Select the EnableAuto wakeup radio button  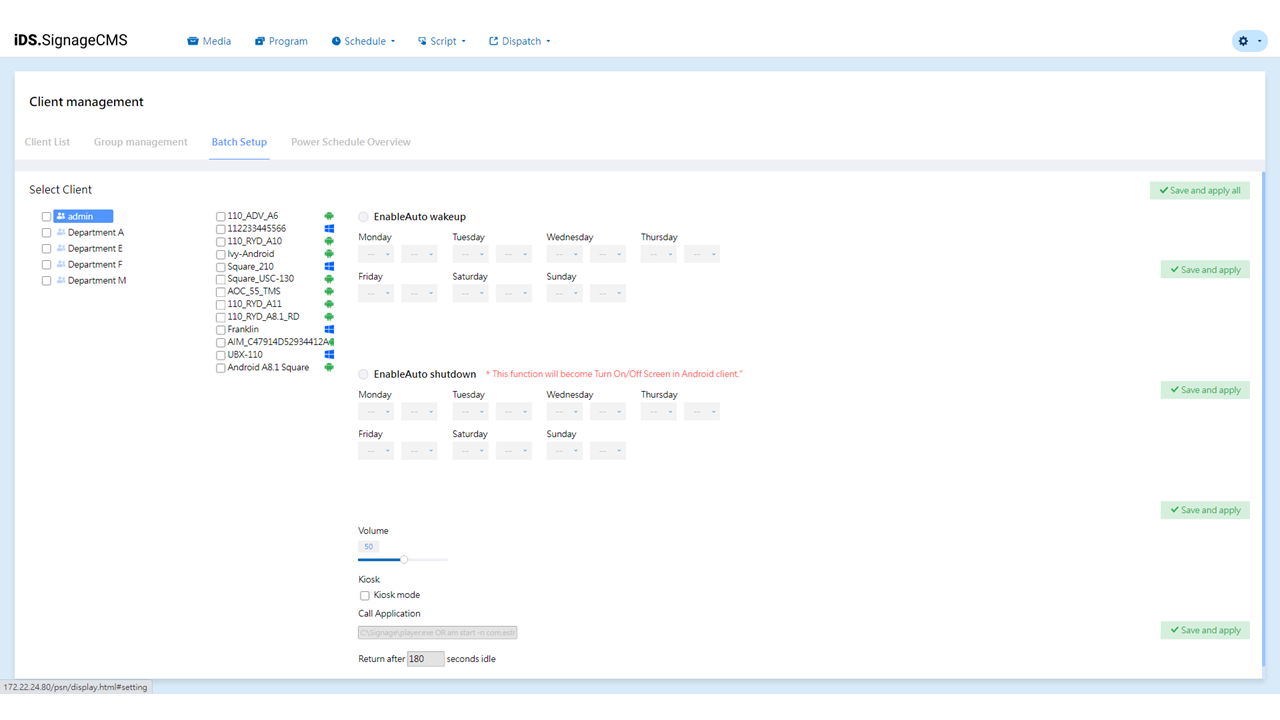pos(364,217)
